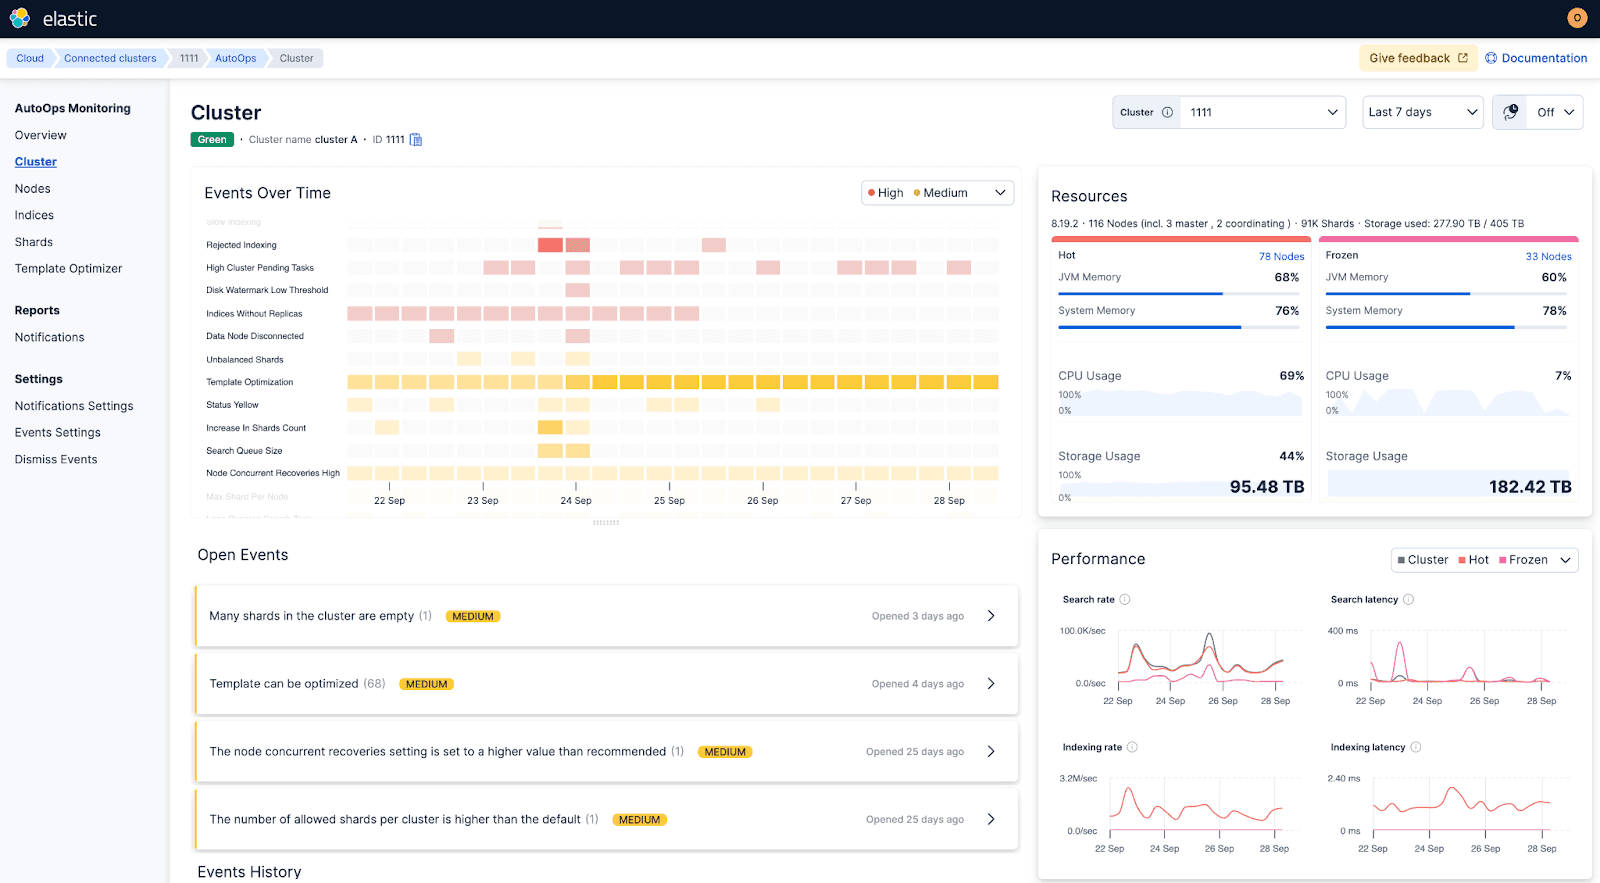The width and height of the screenshot is (1600, 883).
Task: Click the Elastic logo icon
Action: tap(20, 18)
